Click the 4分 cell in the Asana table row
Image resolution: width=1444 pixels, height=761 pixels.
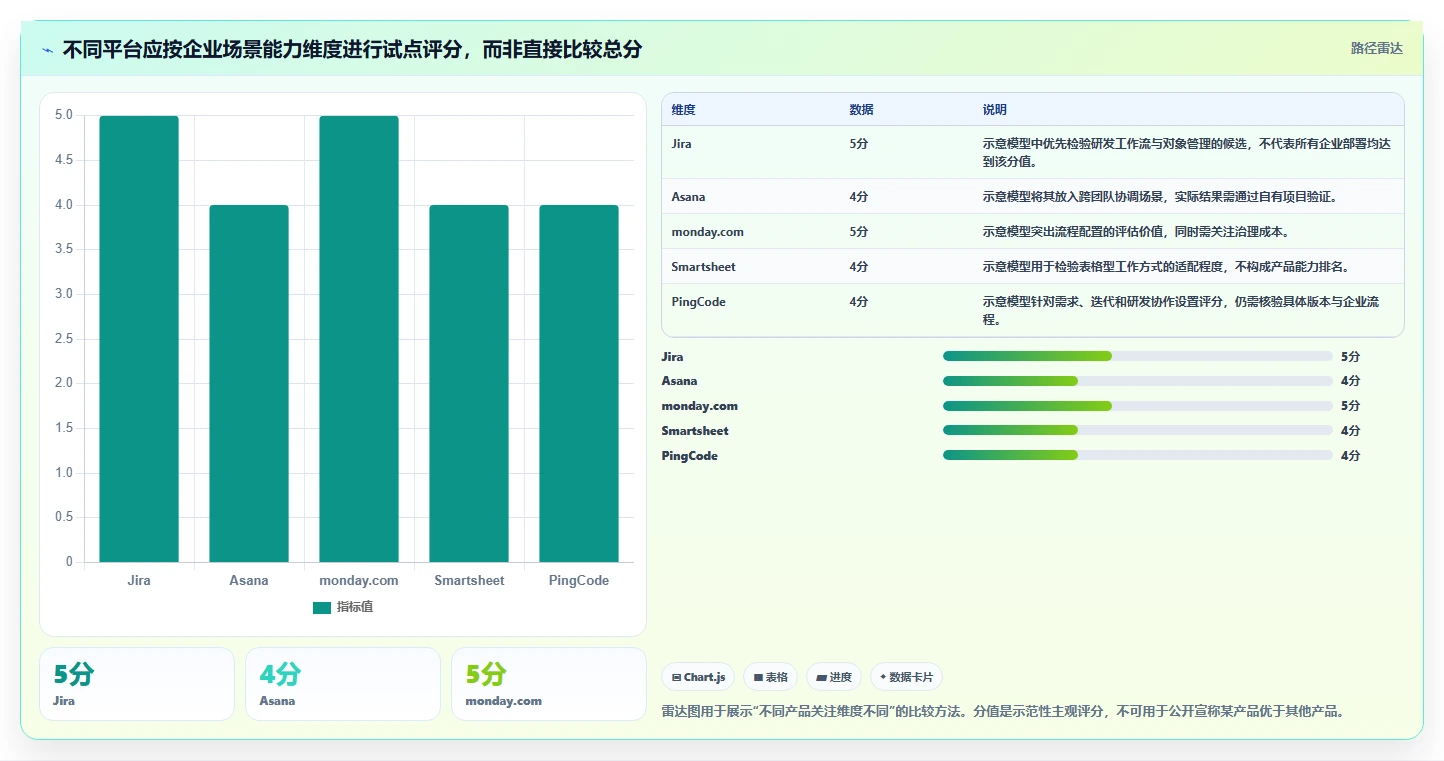pyautogui.click(x=859, y=197)
